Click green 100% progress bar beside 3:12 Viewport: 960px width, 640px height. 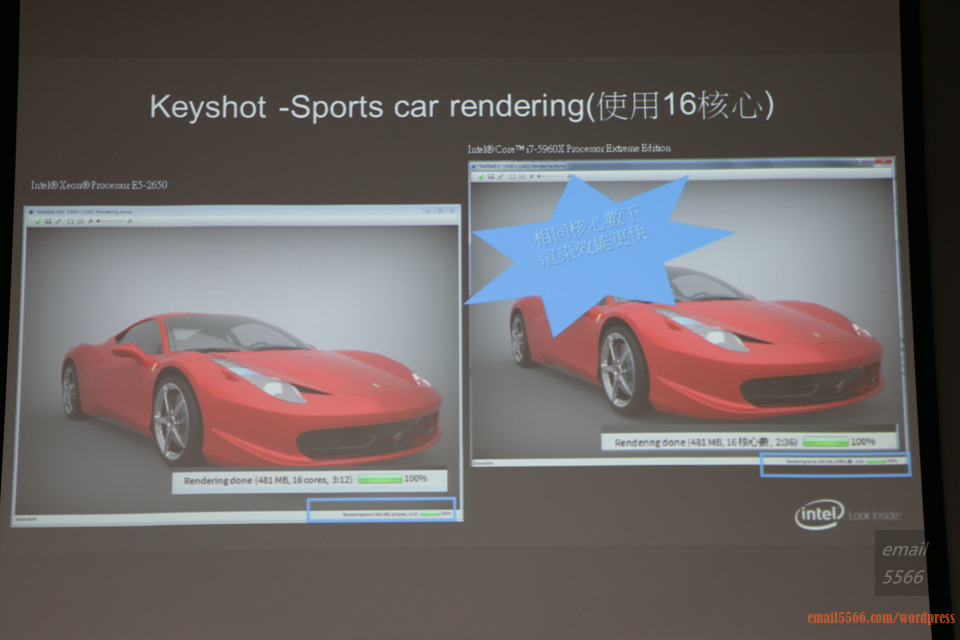point(380,479)
